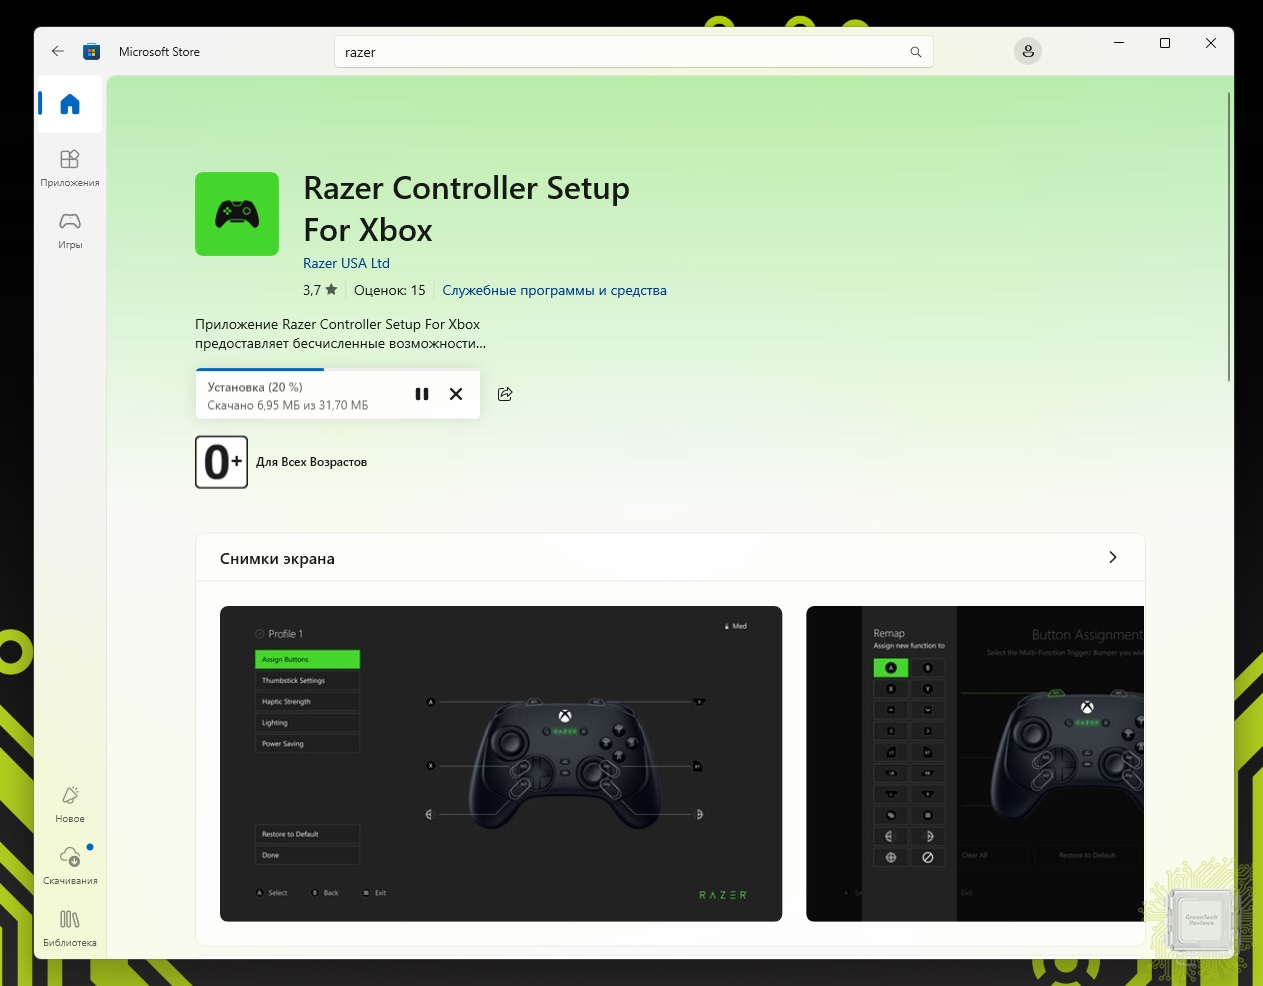Viewport: 1263px width, 986px height.
Task: Open Приложения section in sidebar
Action: coord(70,167)
